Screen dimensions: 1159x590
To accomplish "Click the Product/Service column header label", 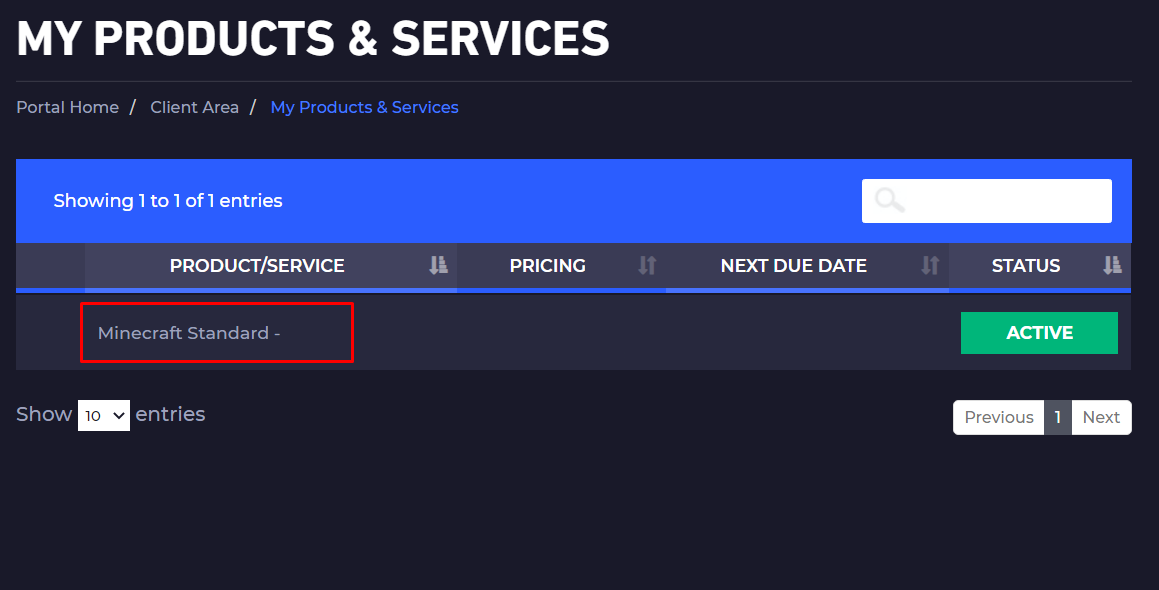I will coord(257,266).
